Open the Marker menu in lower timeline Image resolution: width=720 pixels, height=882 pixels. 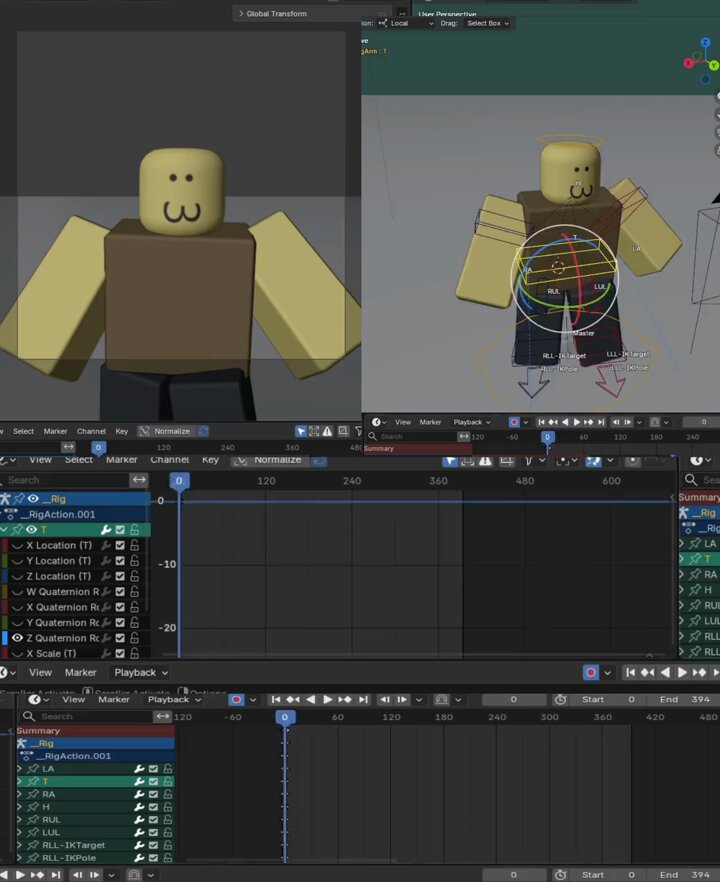coord(114,699)
